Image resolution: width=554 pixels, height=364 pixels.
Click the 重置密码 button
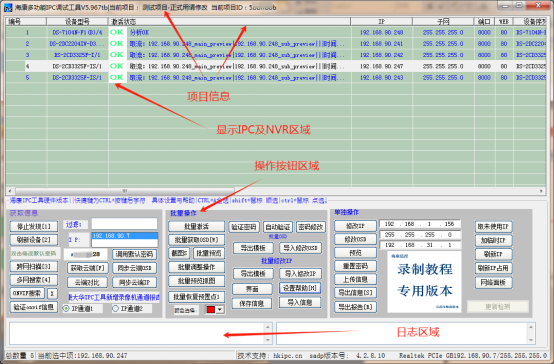pyautogui.click(x=355, y=266)
